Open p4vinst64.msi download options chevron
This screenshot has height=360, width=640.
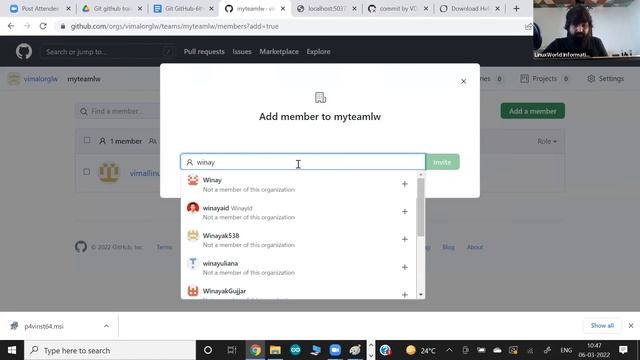[x=106, y=326]
